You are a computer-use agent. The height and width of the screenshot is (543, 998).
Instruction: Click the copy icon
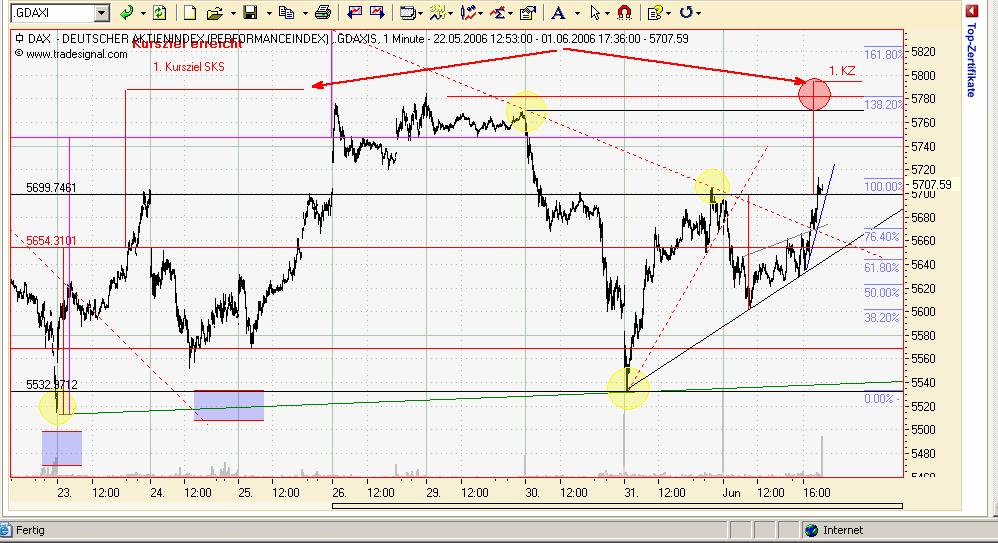[286, 12]
